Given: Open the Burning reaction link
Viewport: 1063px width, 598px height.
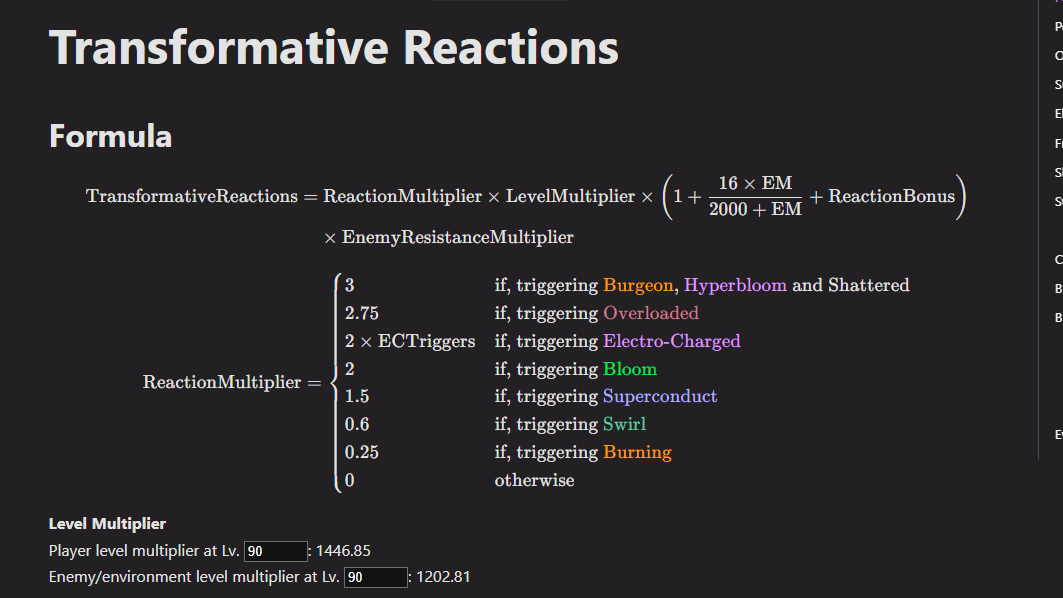Looking at the screenshot, I should 637,452.
